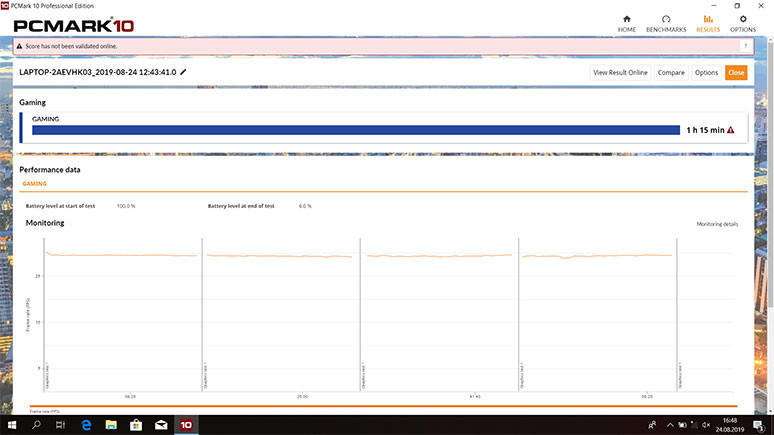Image resolution: width=774 pixels, height=435 pixels.
Task: Click the Monitoring heading
Action: pos(45,223)
